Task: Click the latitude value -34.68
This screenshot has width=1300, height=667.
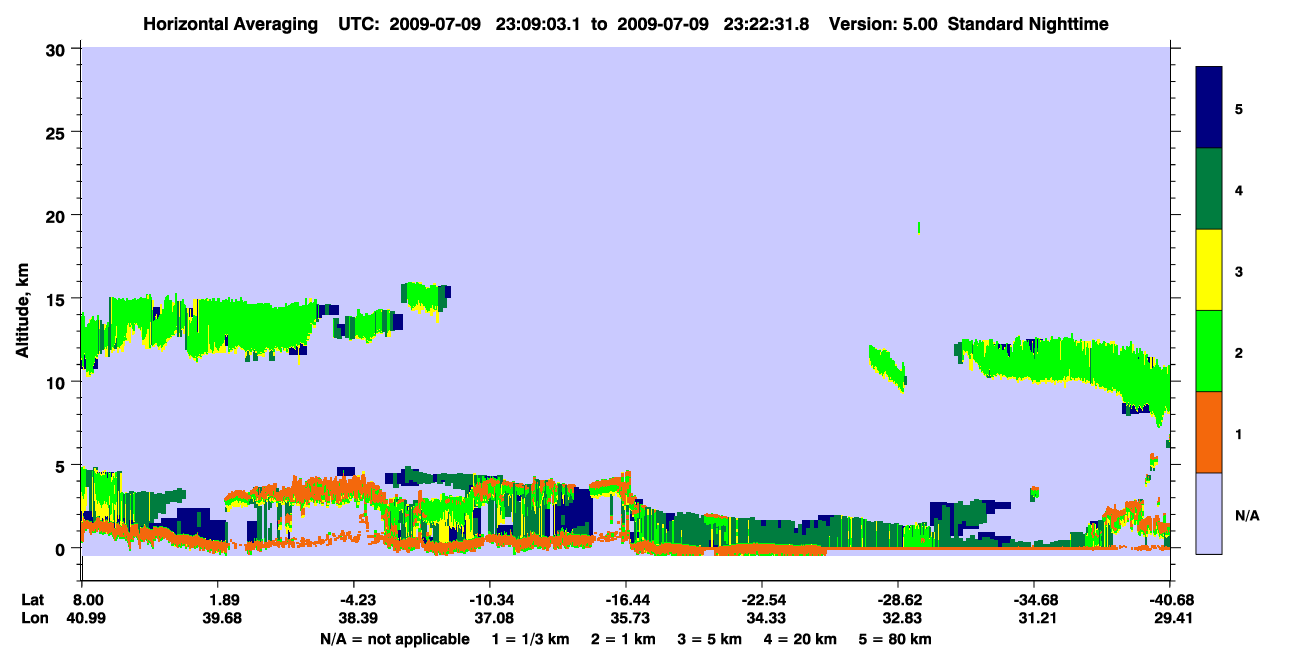Action: click(x=1034, y=600)
